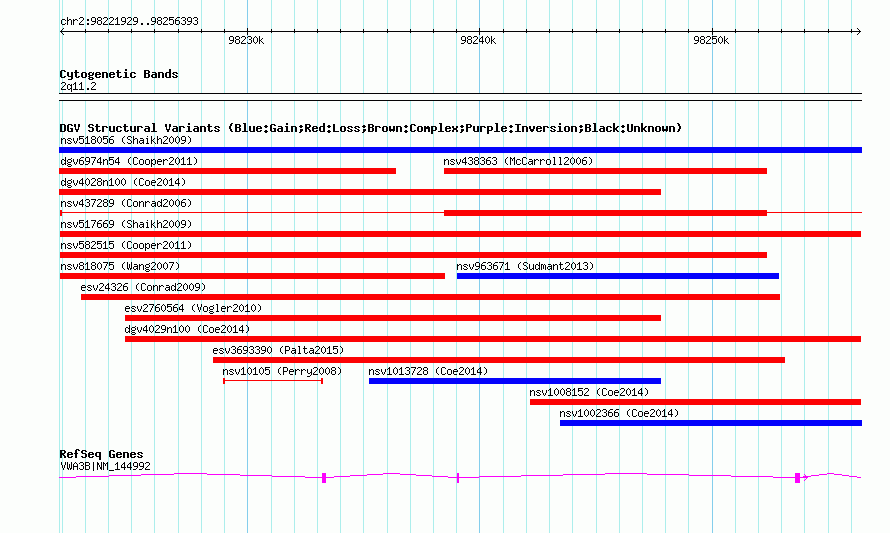The width and height of the screenshot is (890, 533).
Task: Click the nsv963671 blue gain bar
Action: tap(618, 276)
